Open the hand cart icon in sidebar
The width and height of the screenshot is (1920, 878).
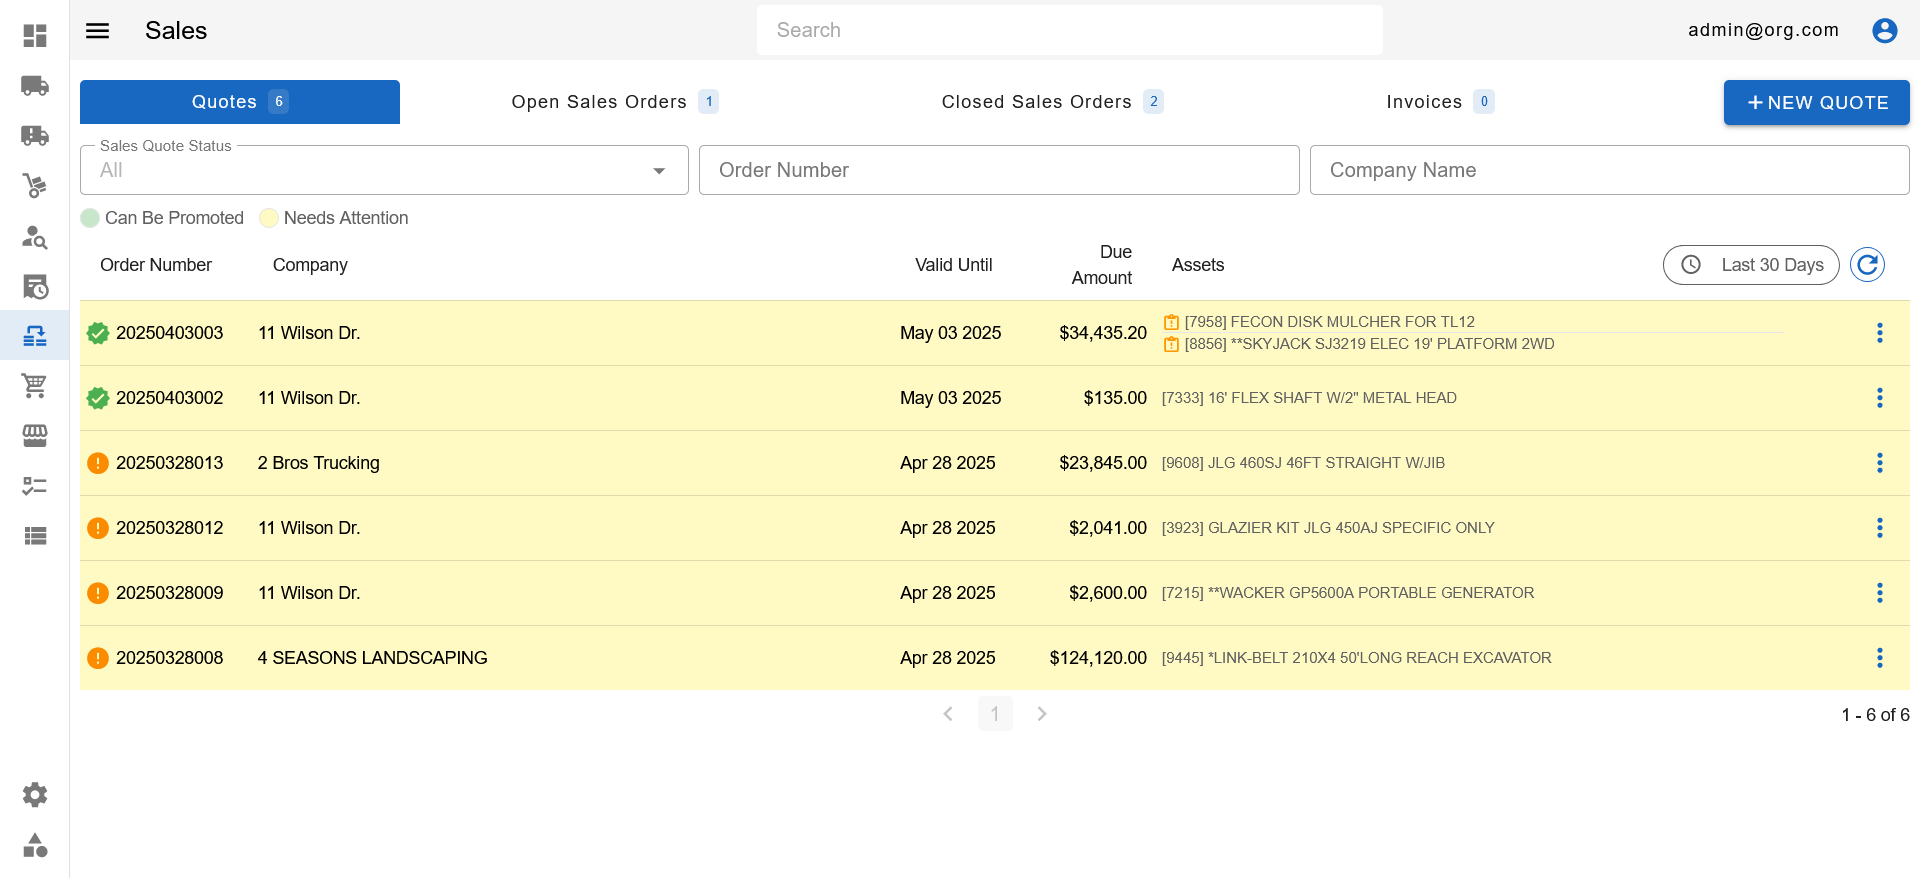(x=35, y=186)
